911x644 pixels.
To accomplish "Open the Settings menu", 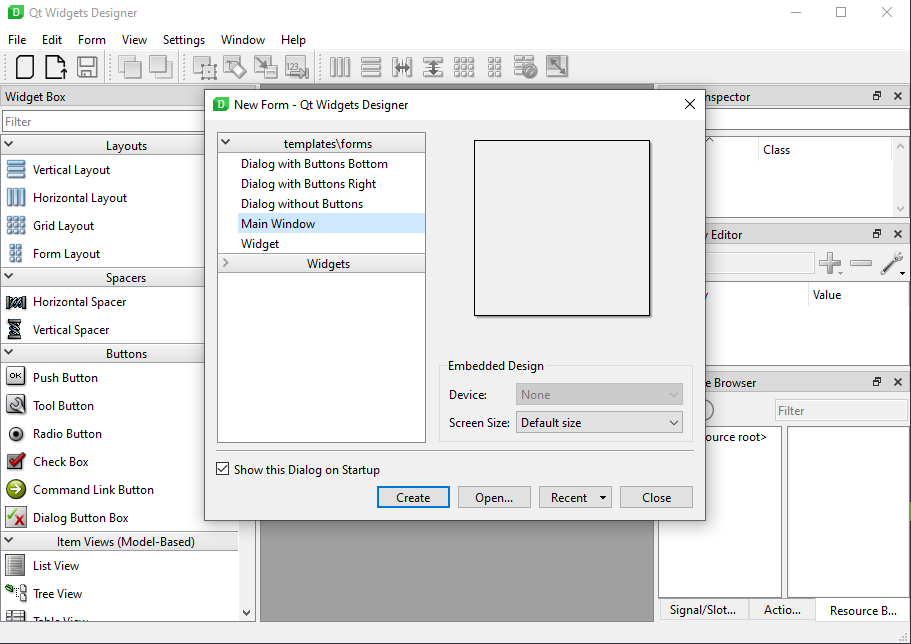I will point(184,40).
